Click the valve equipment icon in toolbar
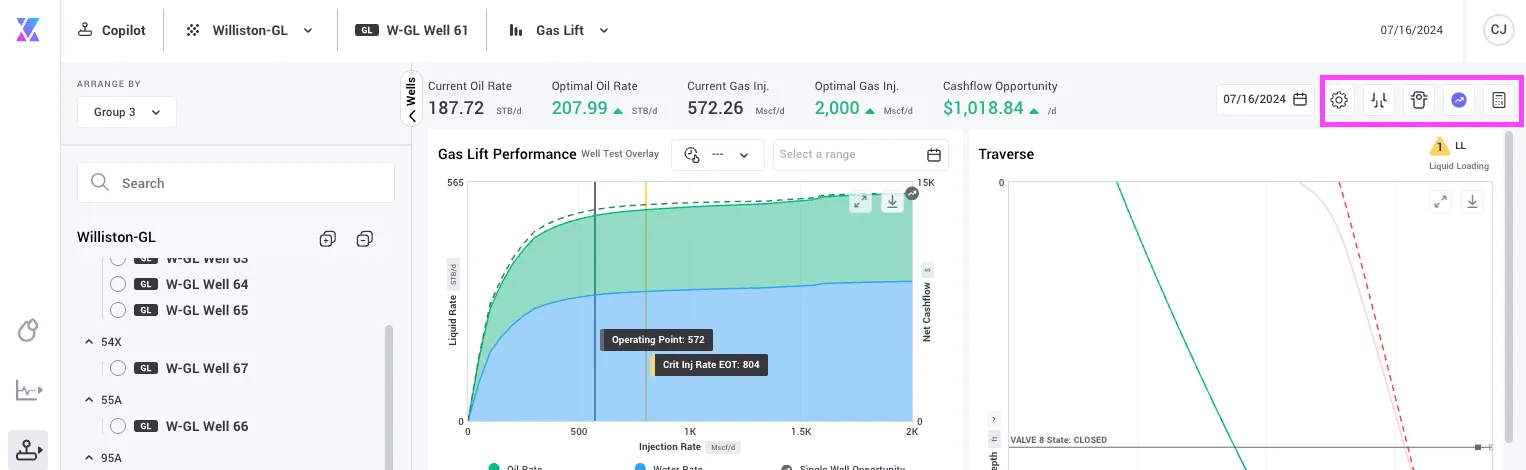 1419,100
